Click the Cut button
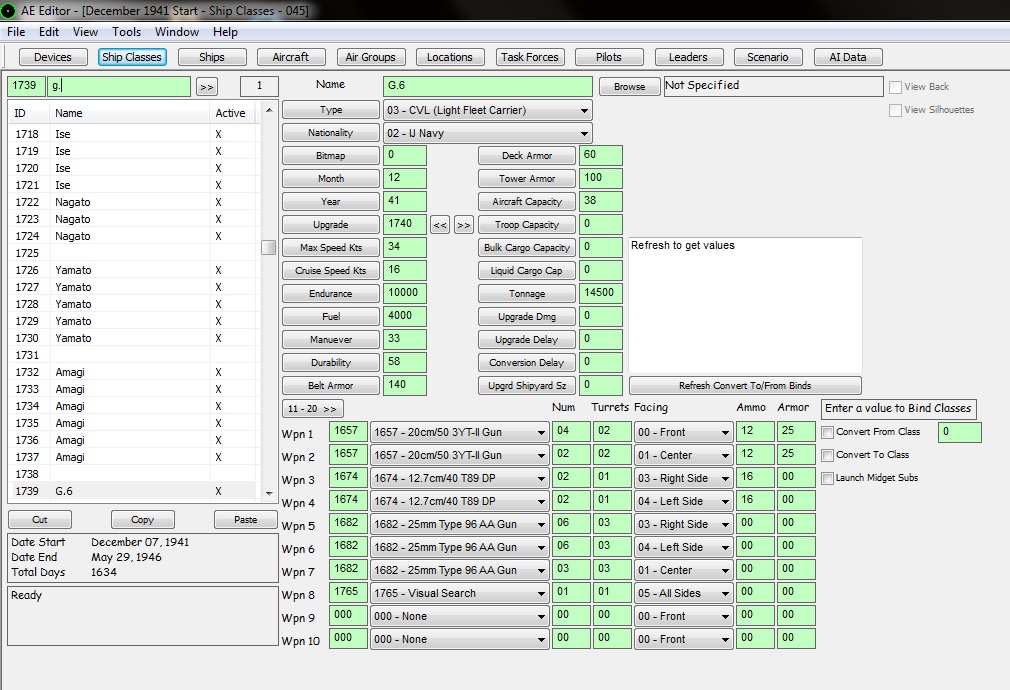Image resolution: width=1010 pixels, height=690 pixels. [40, 520]
